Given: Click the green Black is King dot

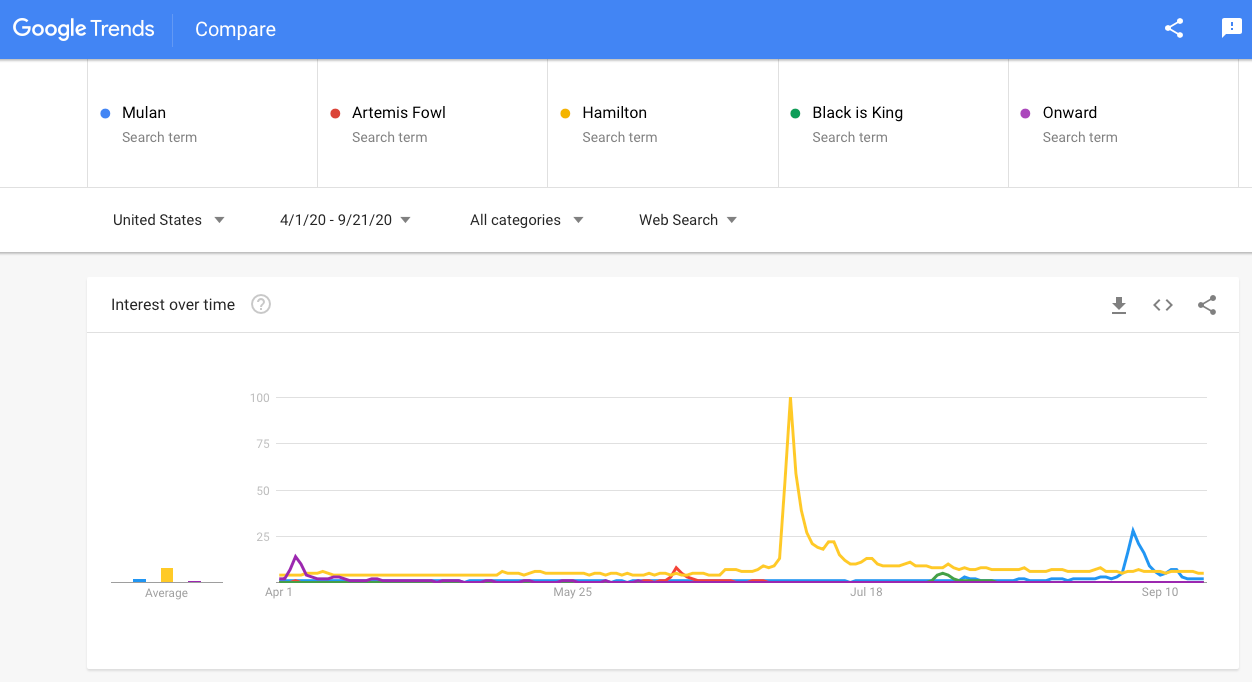Looking at the screenshot, I should pyautogui.click(x=795, y=113).
